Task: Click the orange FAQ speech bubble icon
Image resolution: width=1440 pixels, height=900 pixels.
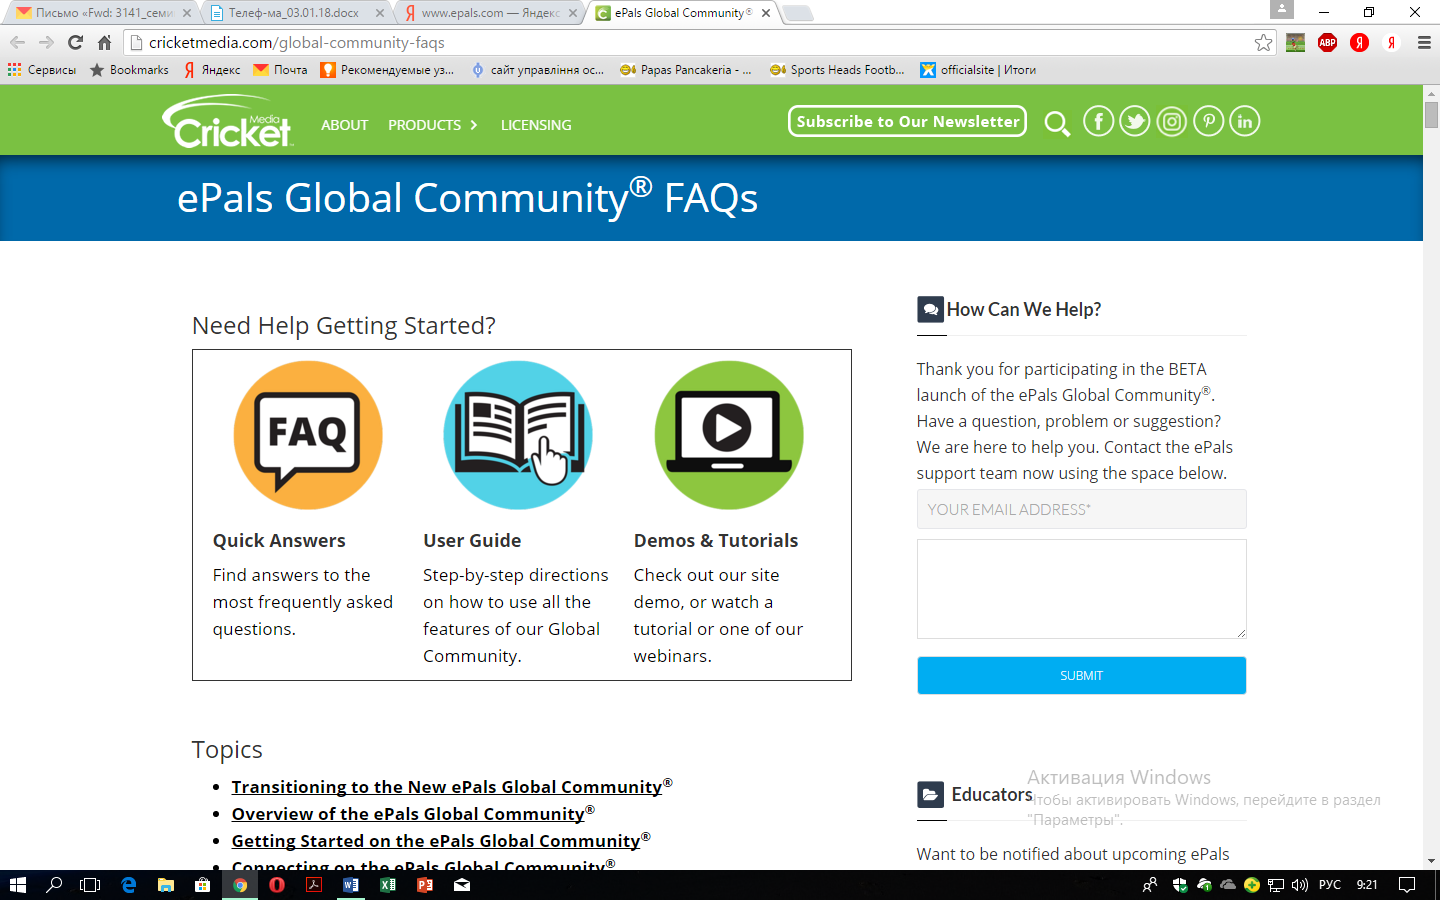Action: point(308,435)
